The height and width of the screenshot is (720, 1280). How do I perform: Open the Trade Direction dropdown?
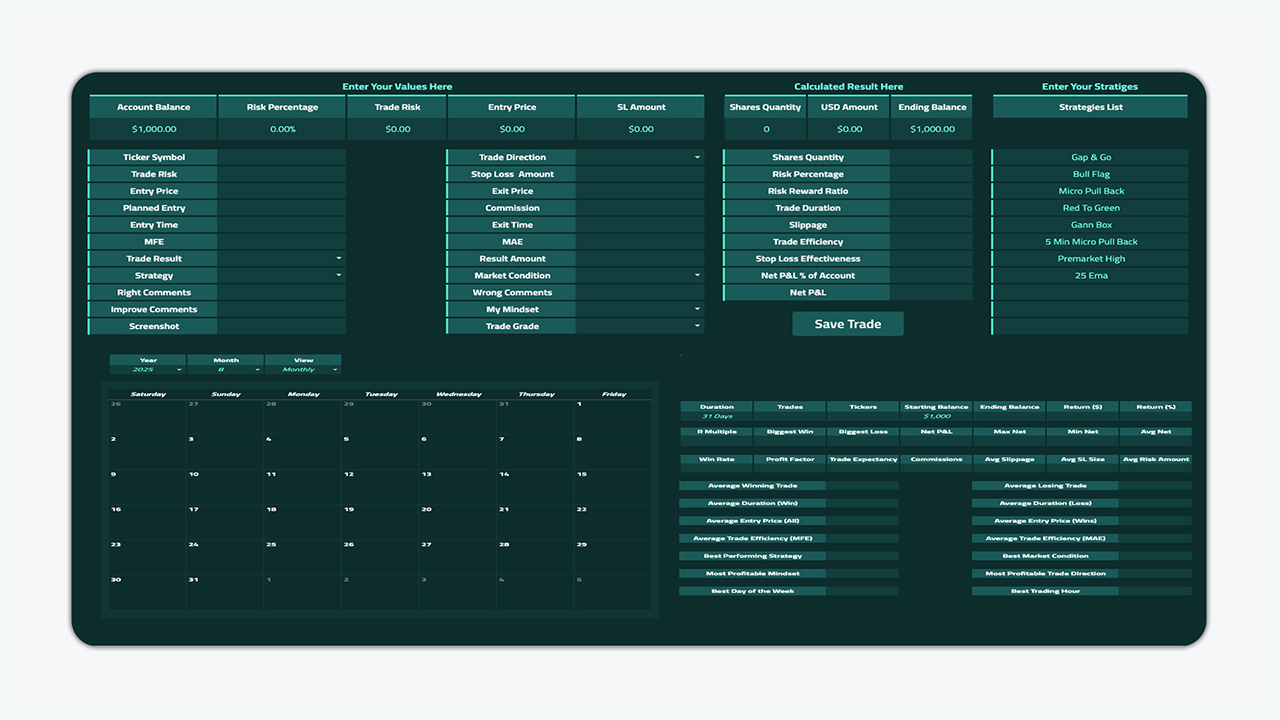pyautogui.click(x=697, y=157)
